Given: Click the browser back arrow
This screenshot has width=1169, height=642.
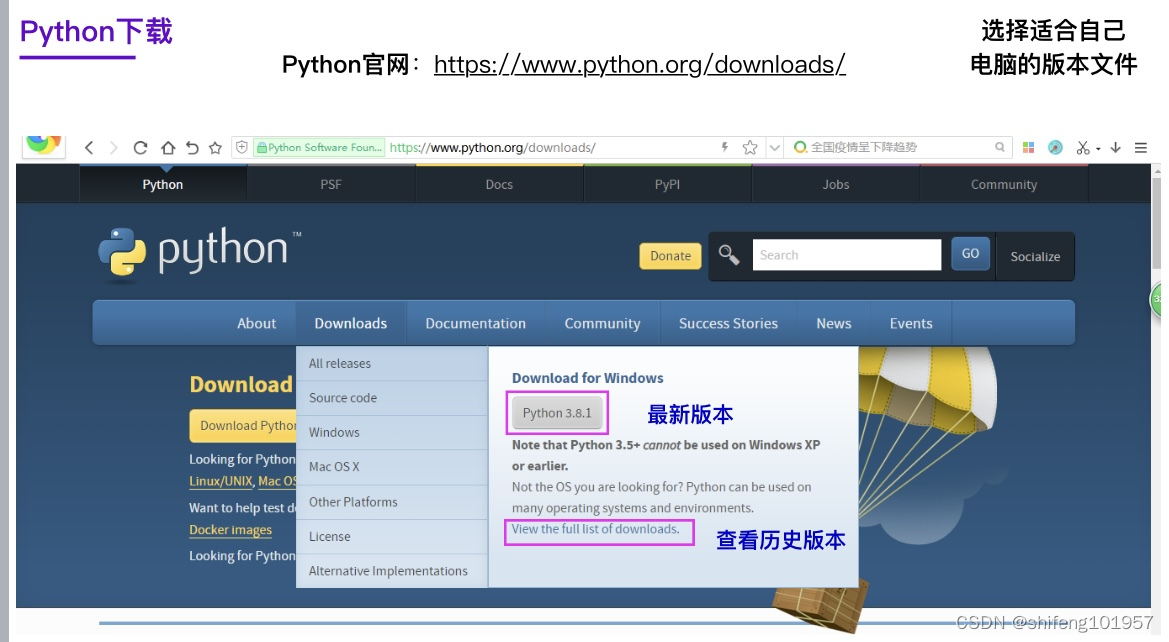Looking at the screenshot, I should pos(89,148).
